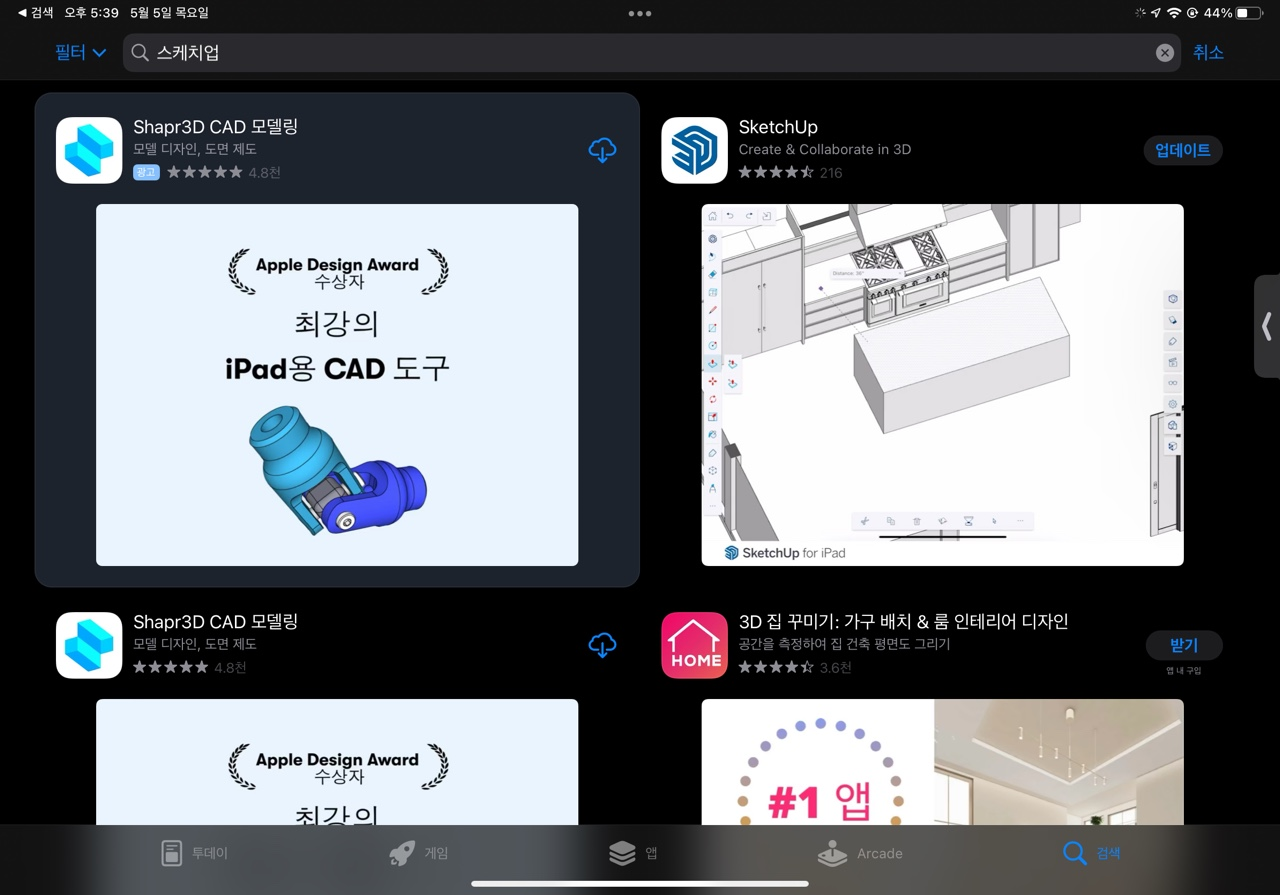This screenshot has width=1280, height=895.
Task: Tap the location arrow icon in the status bar
Action: point(1158,13)
